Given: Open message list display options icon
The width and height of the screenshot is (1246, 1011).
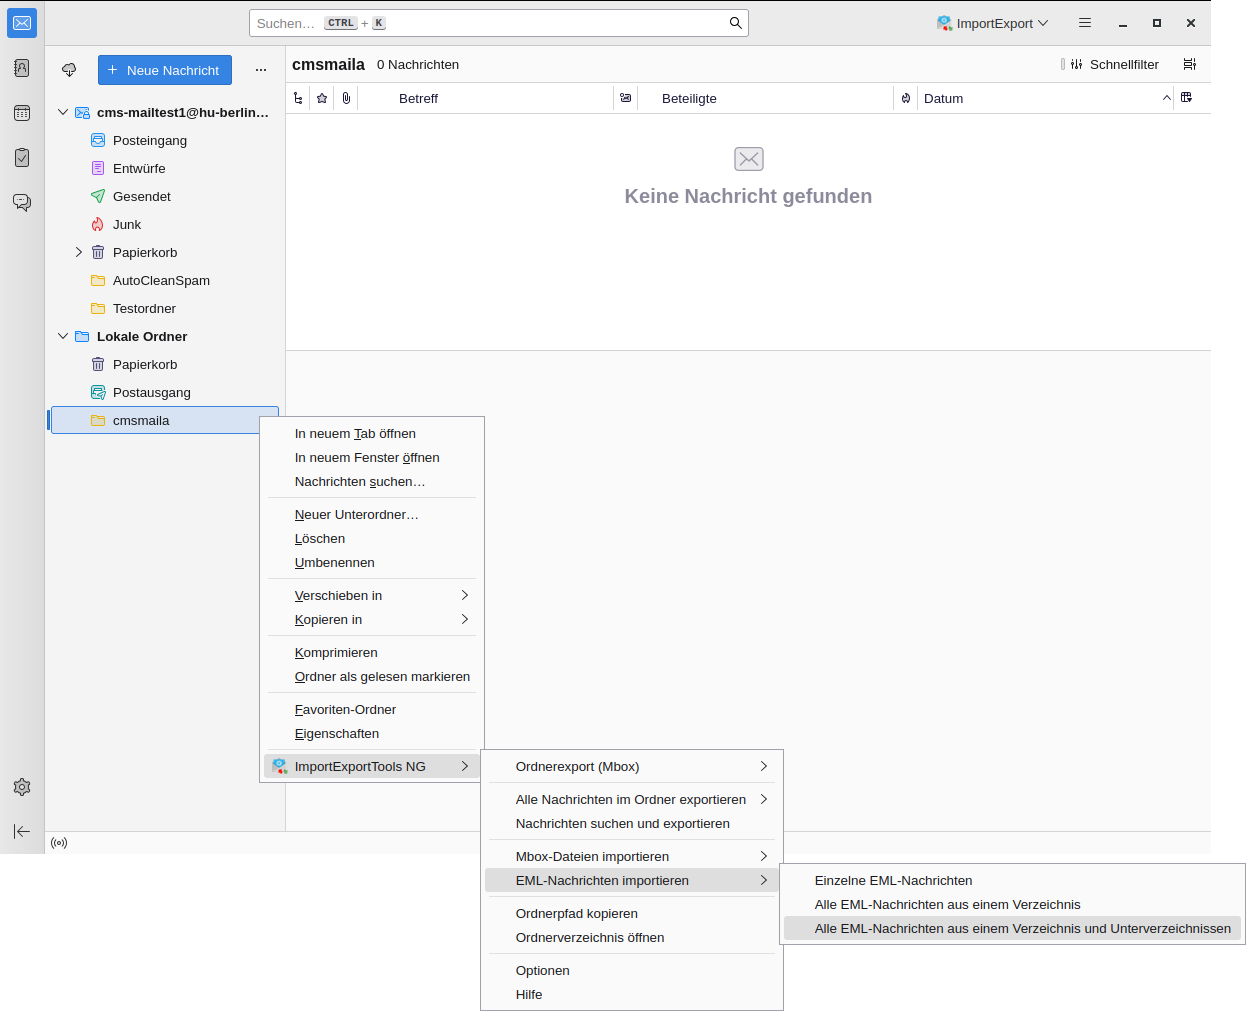Looking at the screenshot, I should click(x=1189, y=64).
